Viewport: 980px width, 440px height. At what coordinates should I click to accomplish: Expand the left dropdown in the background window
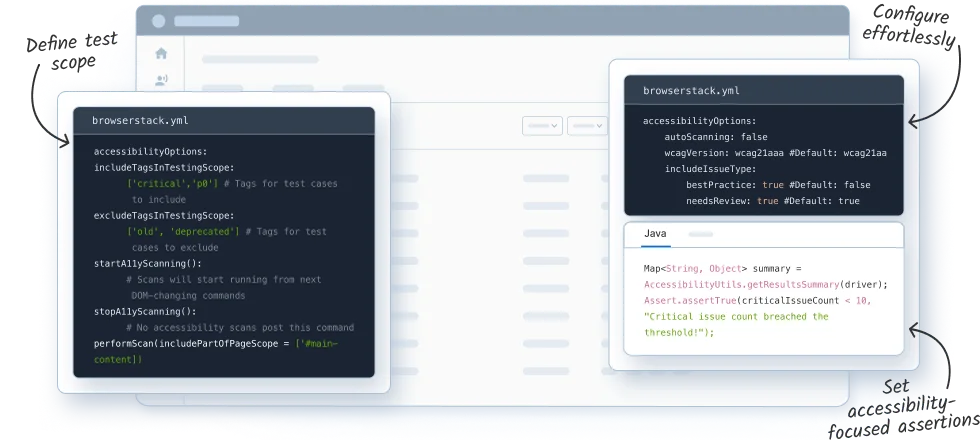pyautogui.click(x=542, y=126)
